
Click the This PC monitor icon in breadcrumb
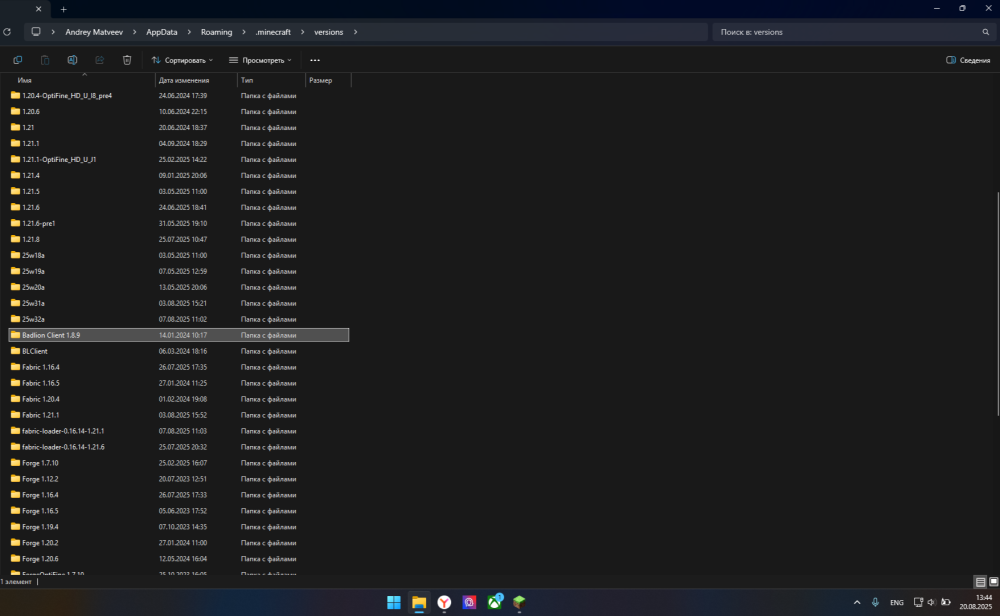pyautogui.click(x=36, y=32)
